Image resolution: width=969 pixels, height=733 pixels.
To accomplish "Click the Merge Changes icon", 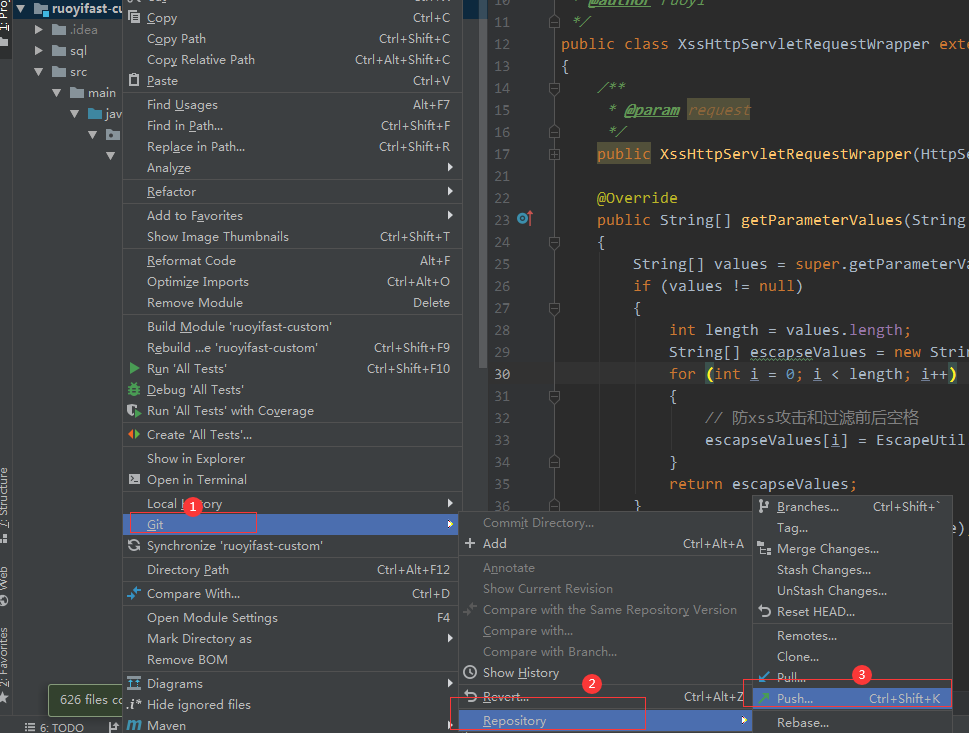I will [x=764, y=549].
